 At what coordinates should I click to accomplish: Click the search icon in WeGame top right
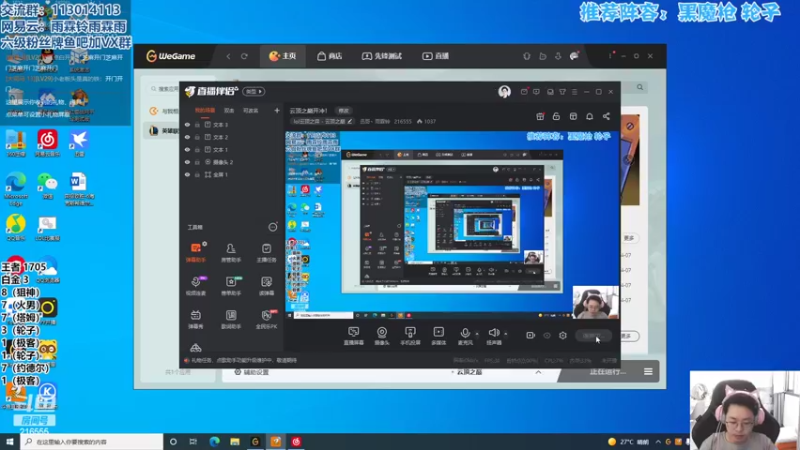(640, 87)
